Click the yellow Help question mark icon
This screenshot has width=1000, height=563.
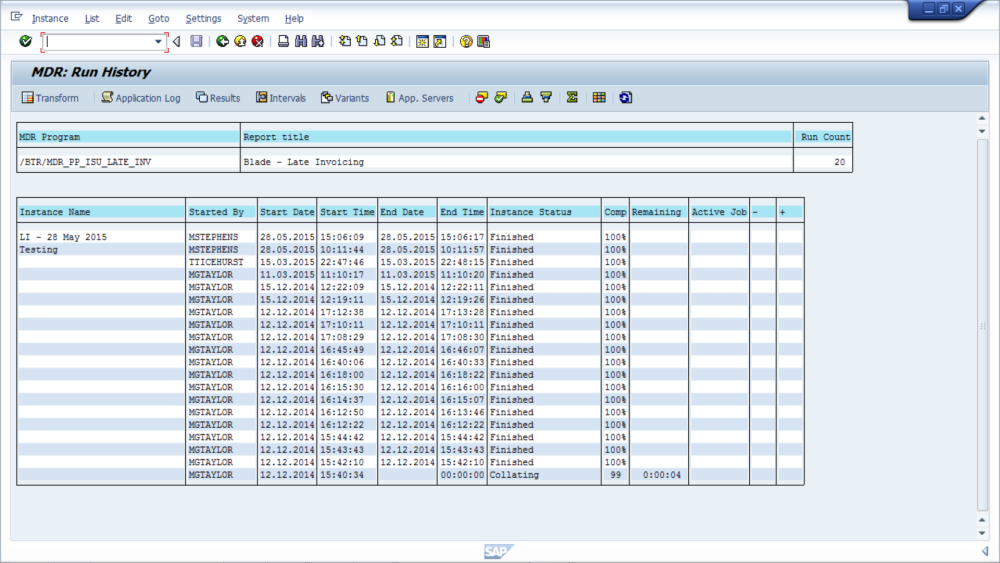point(466,41)
